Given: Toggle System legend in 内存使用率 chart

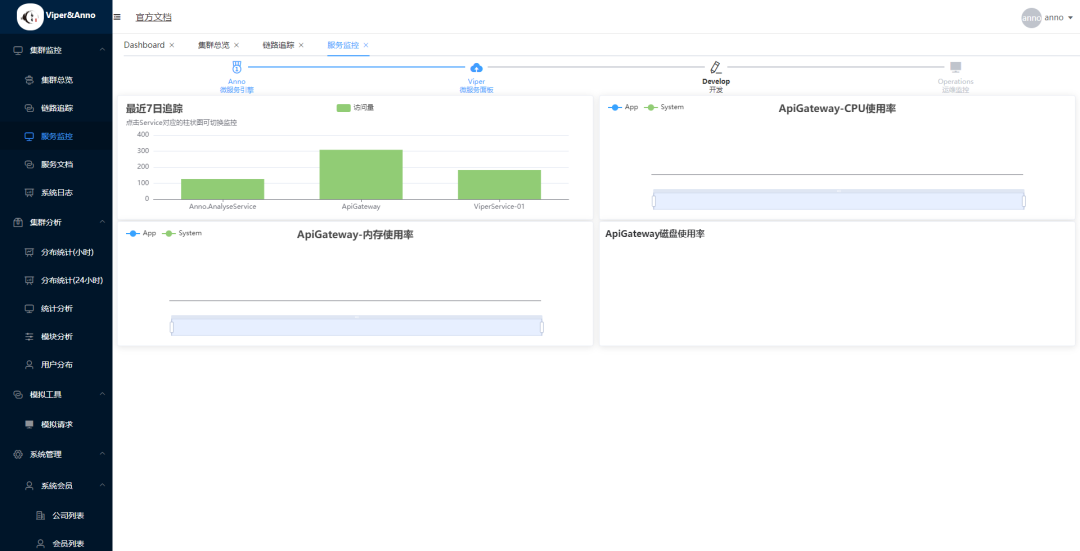Looking at the screenshot, I should click(x=182, y=233).
